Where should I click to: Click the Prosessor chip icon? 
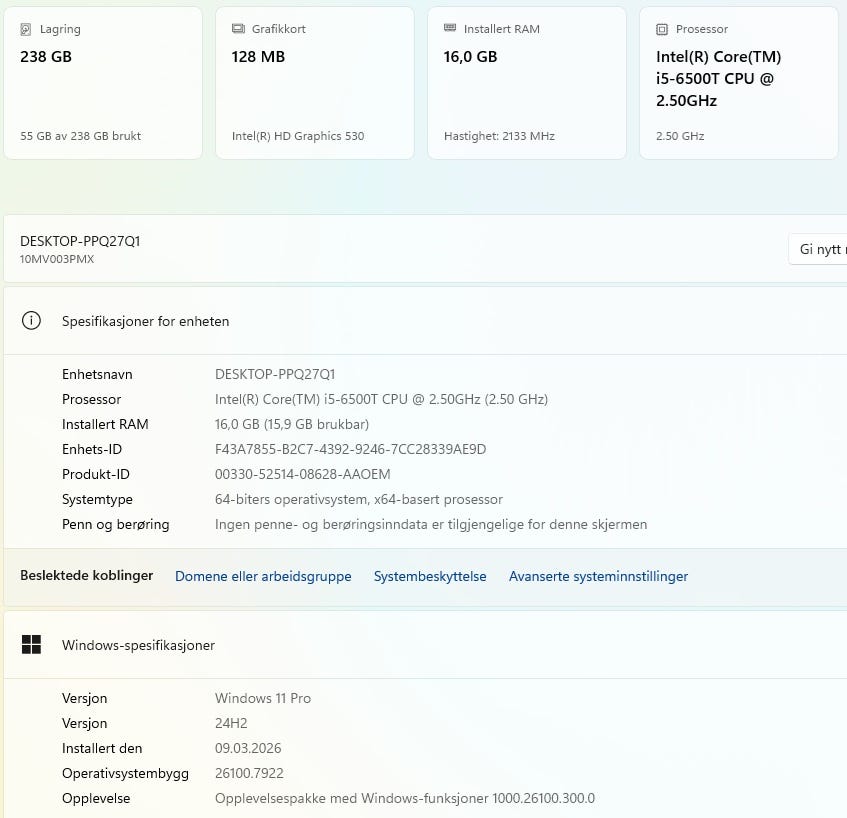(x=662, y=30)
